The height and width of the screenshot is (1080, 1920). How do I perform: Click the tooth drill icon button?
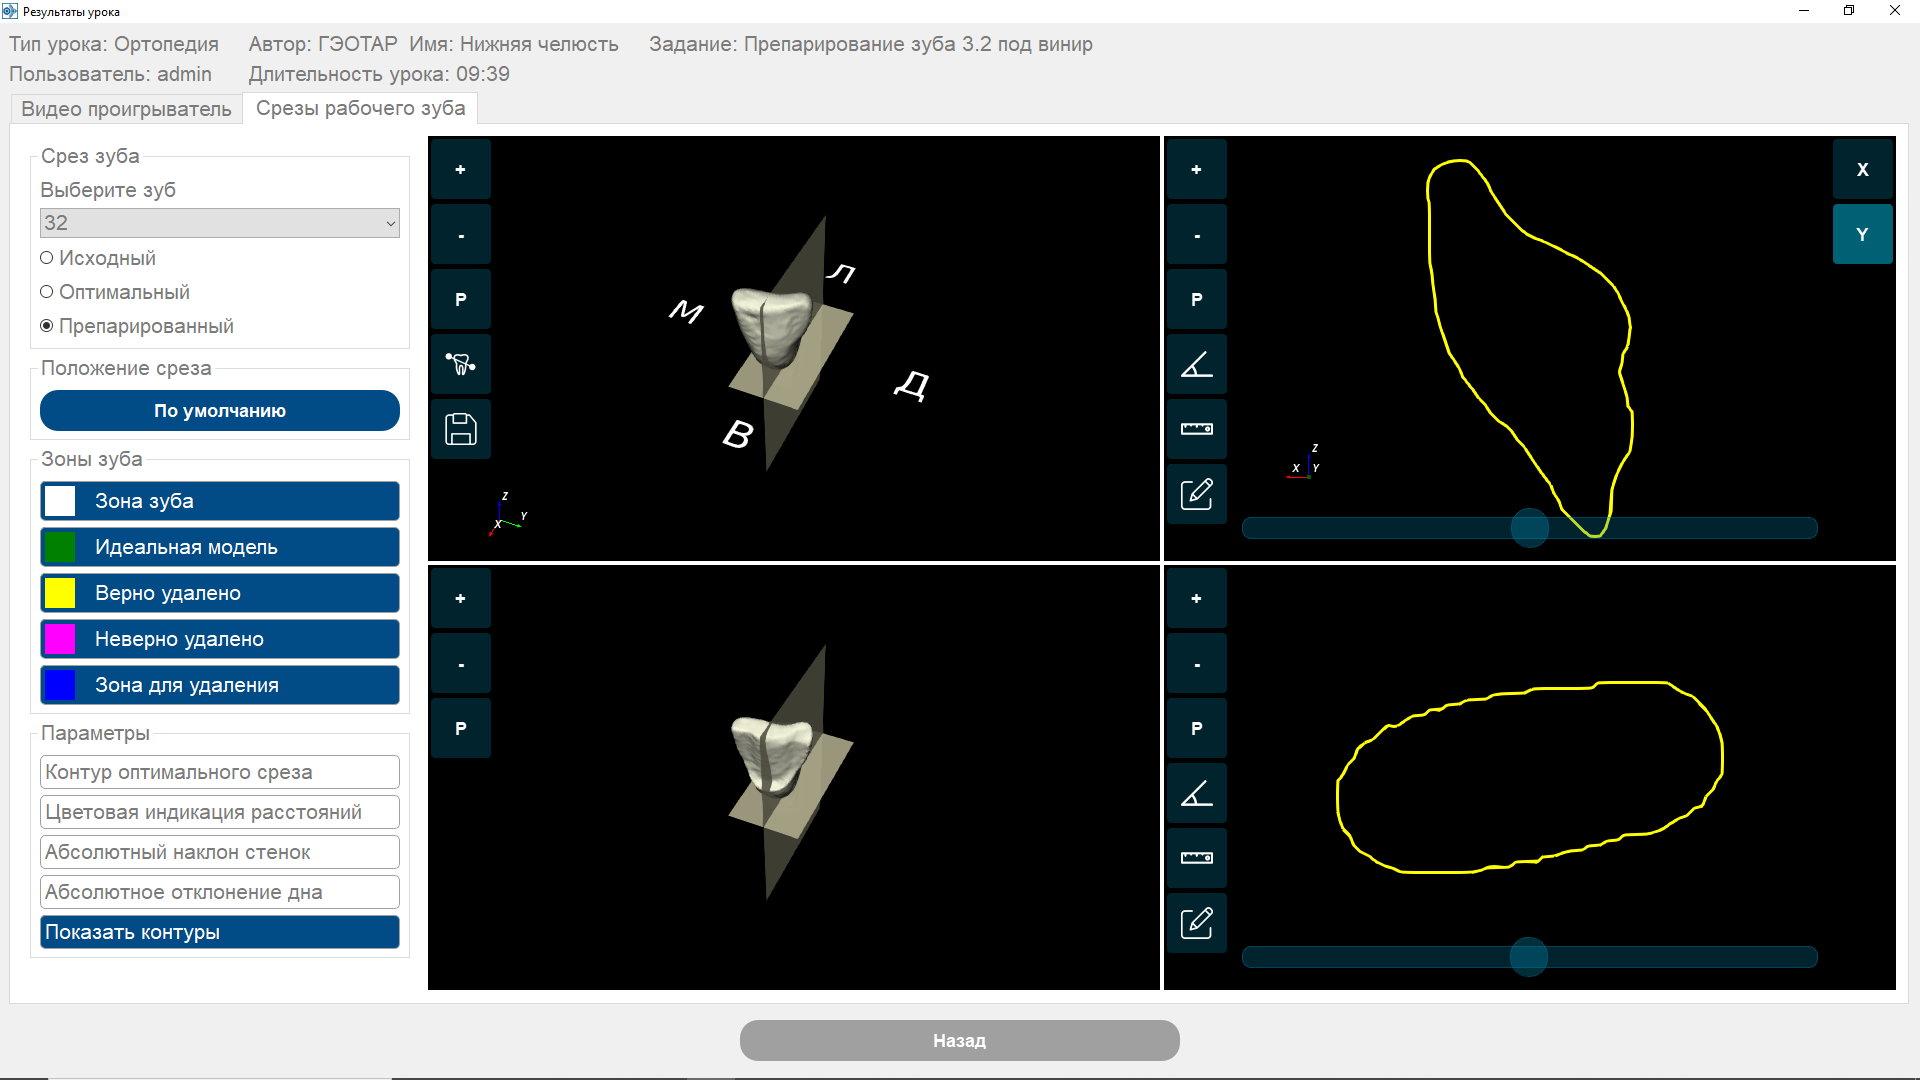pyautogui.click(x=460, y=364)
